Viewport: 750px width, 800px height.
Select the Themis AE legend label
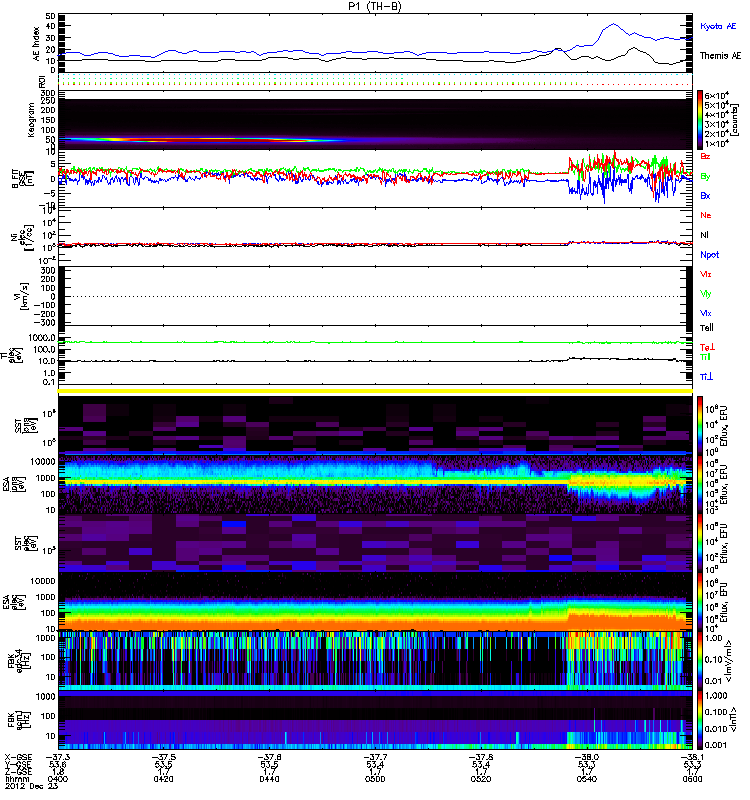[720, 56]
